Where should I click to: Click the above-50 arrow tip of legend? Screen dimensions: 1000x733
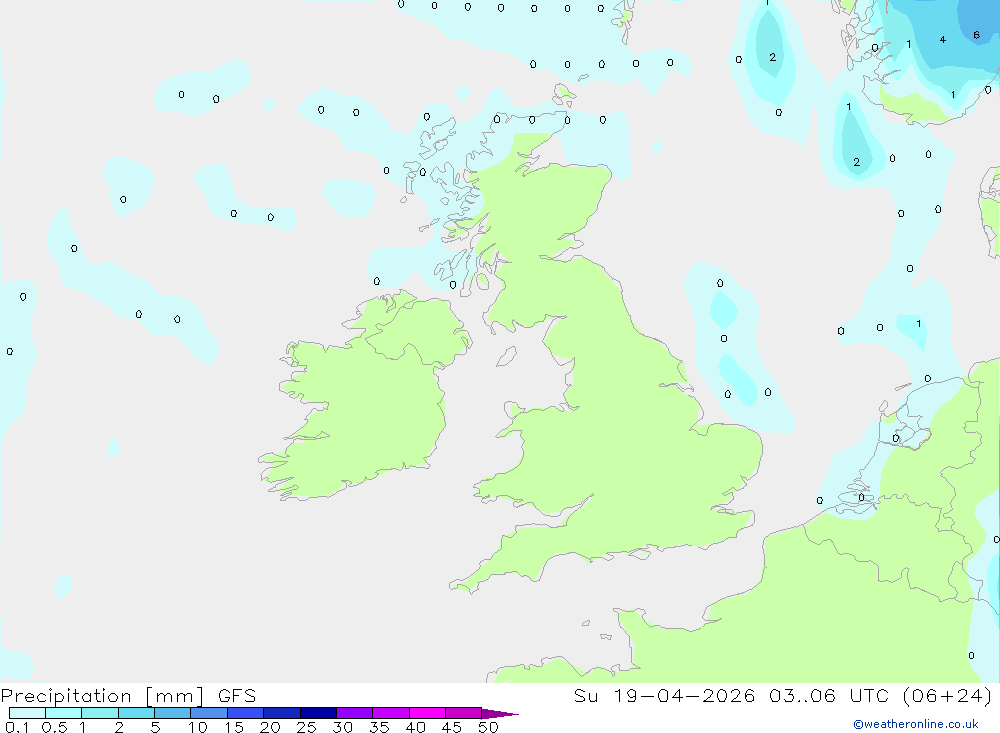[500, 713]
